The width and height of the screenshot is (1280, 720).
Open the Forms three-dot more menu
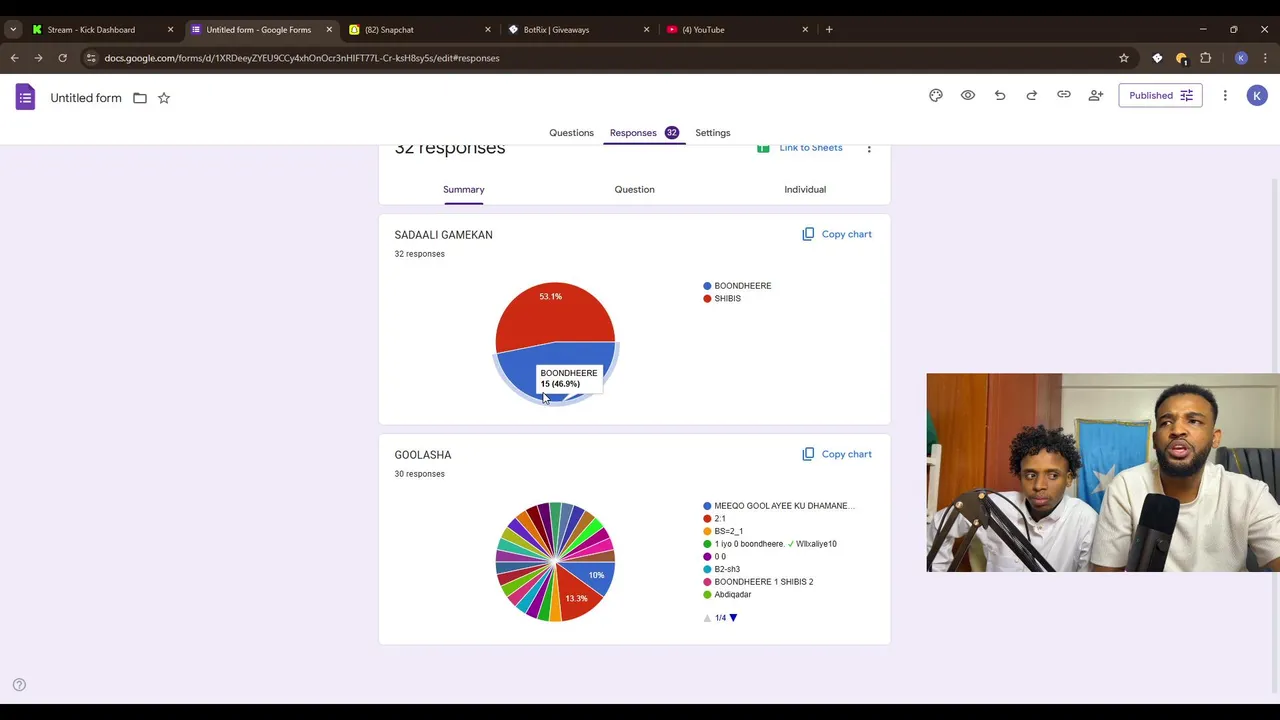tap(1225, 96)
